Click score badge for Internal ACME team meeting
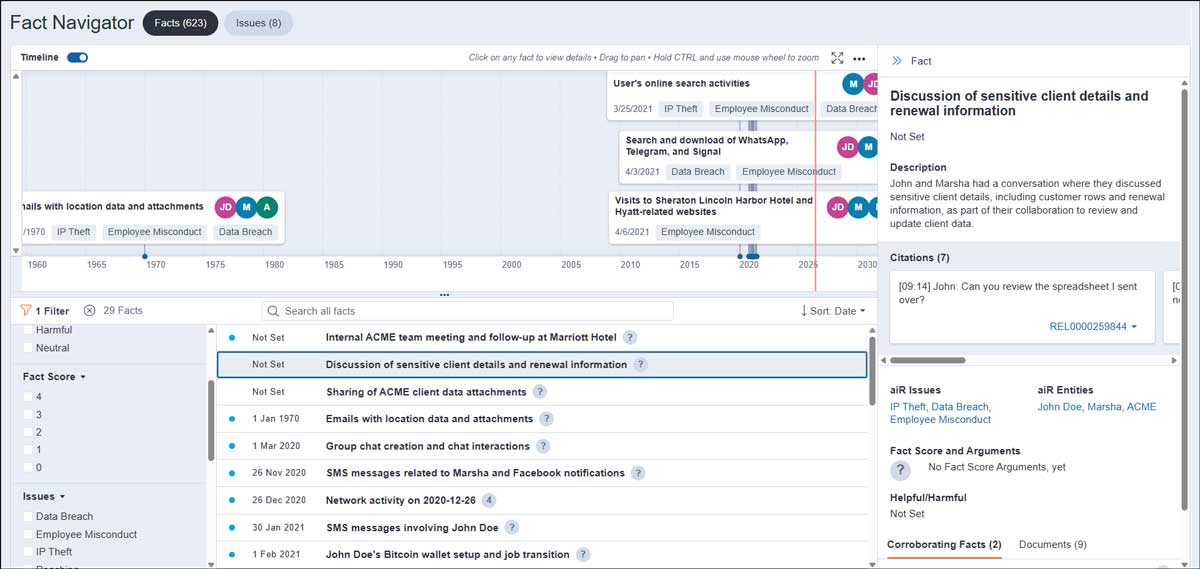Screen dimensions: 1200x569 630,338
